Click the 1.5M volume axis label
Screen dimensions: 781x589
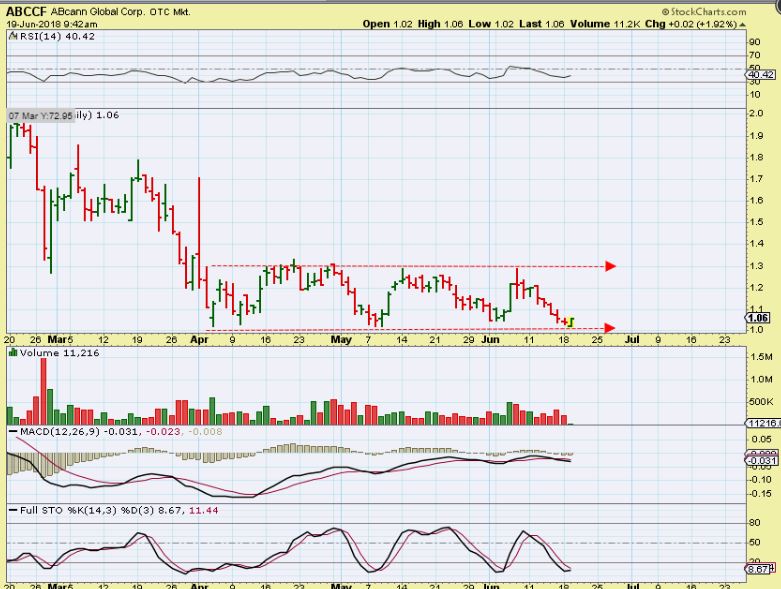point(761,357)
